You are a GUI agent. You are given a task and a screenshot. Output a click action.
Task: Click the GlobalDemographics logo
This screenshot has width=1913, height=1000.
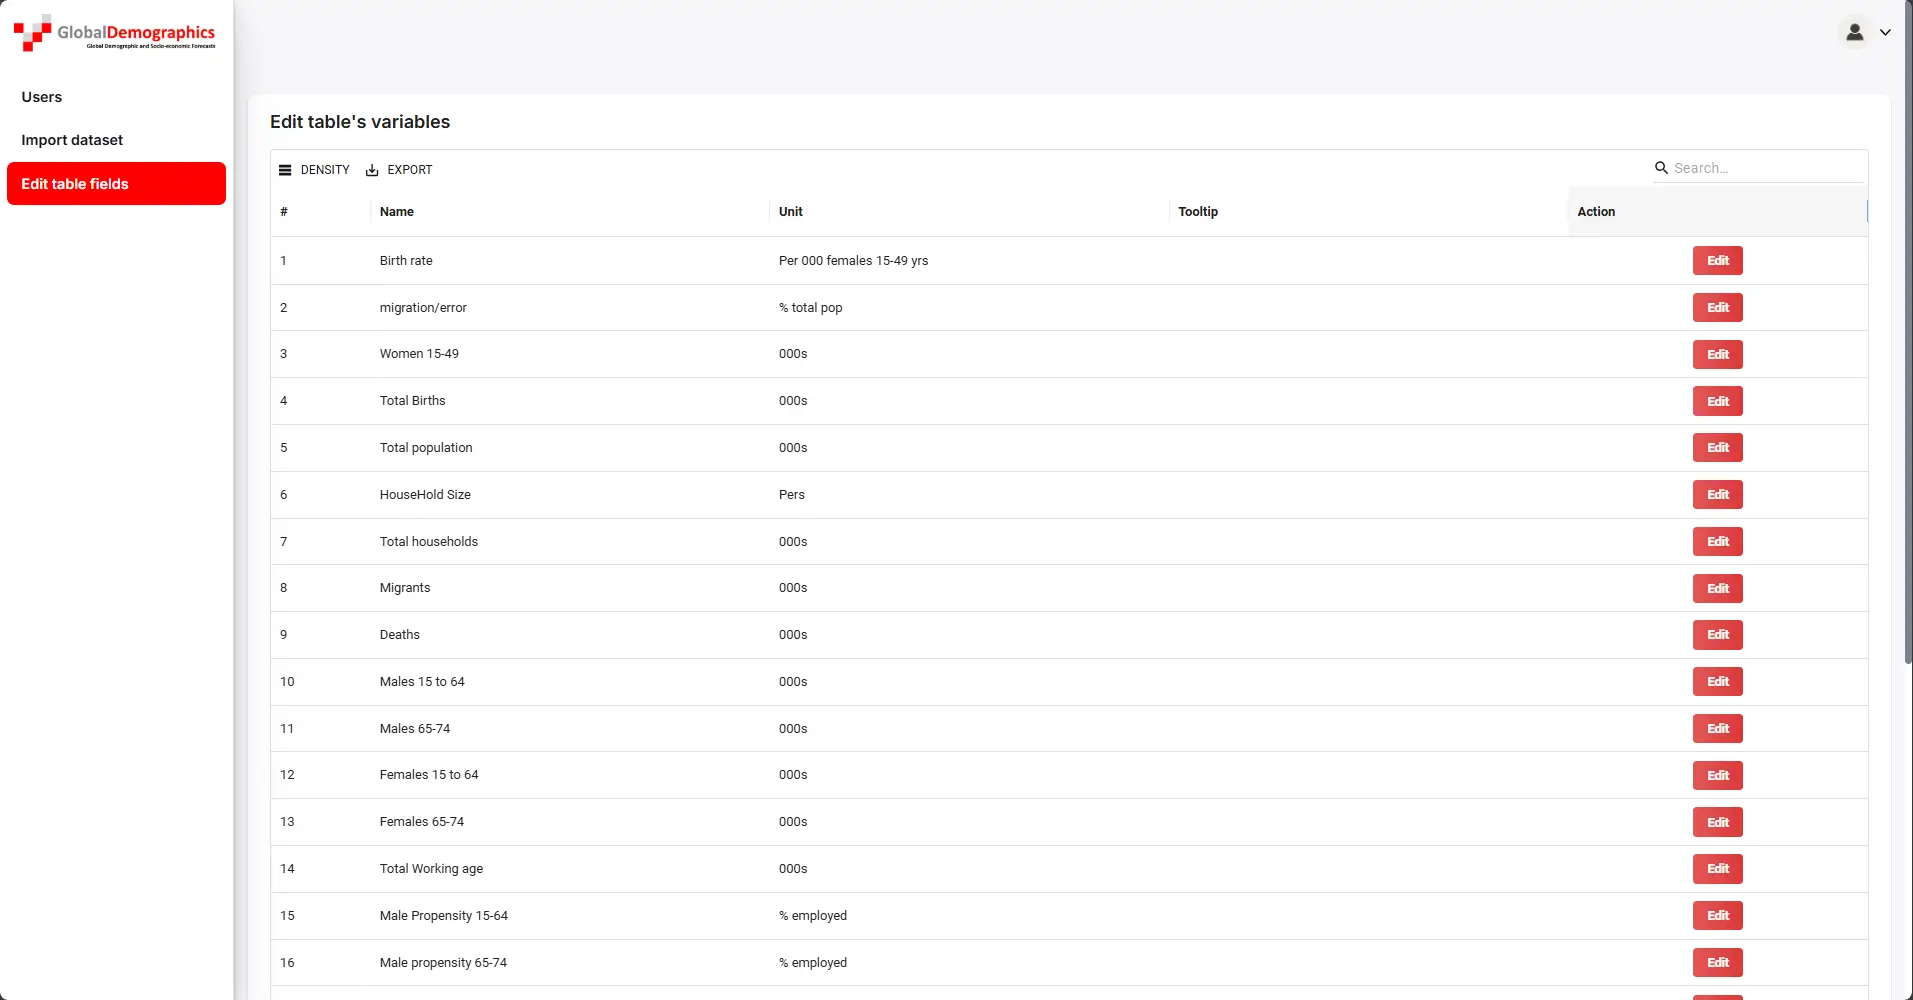point(114,33)
